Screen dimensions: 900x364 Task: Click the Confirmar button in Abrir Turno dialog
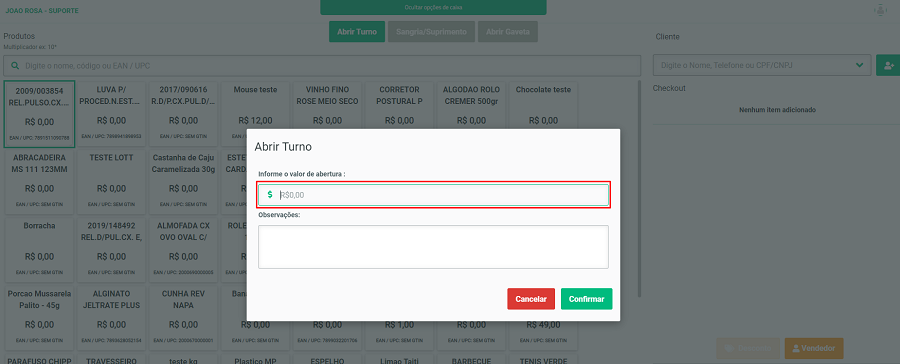587,299
